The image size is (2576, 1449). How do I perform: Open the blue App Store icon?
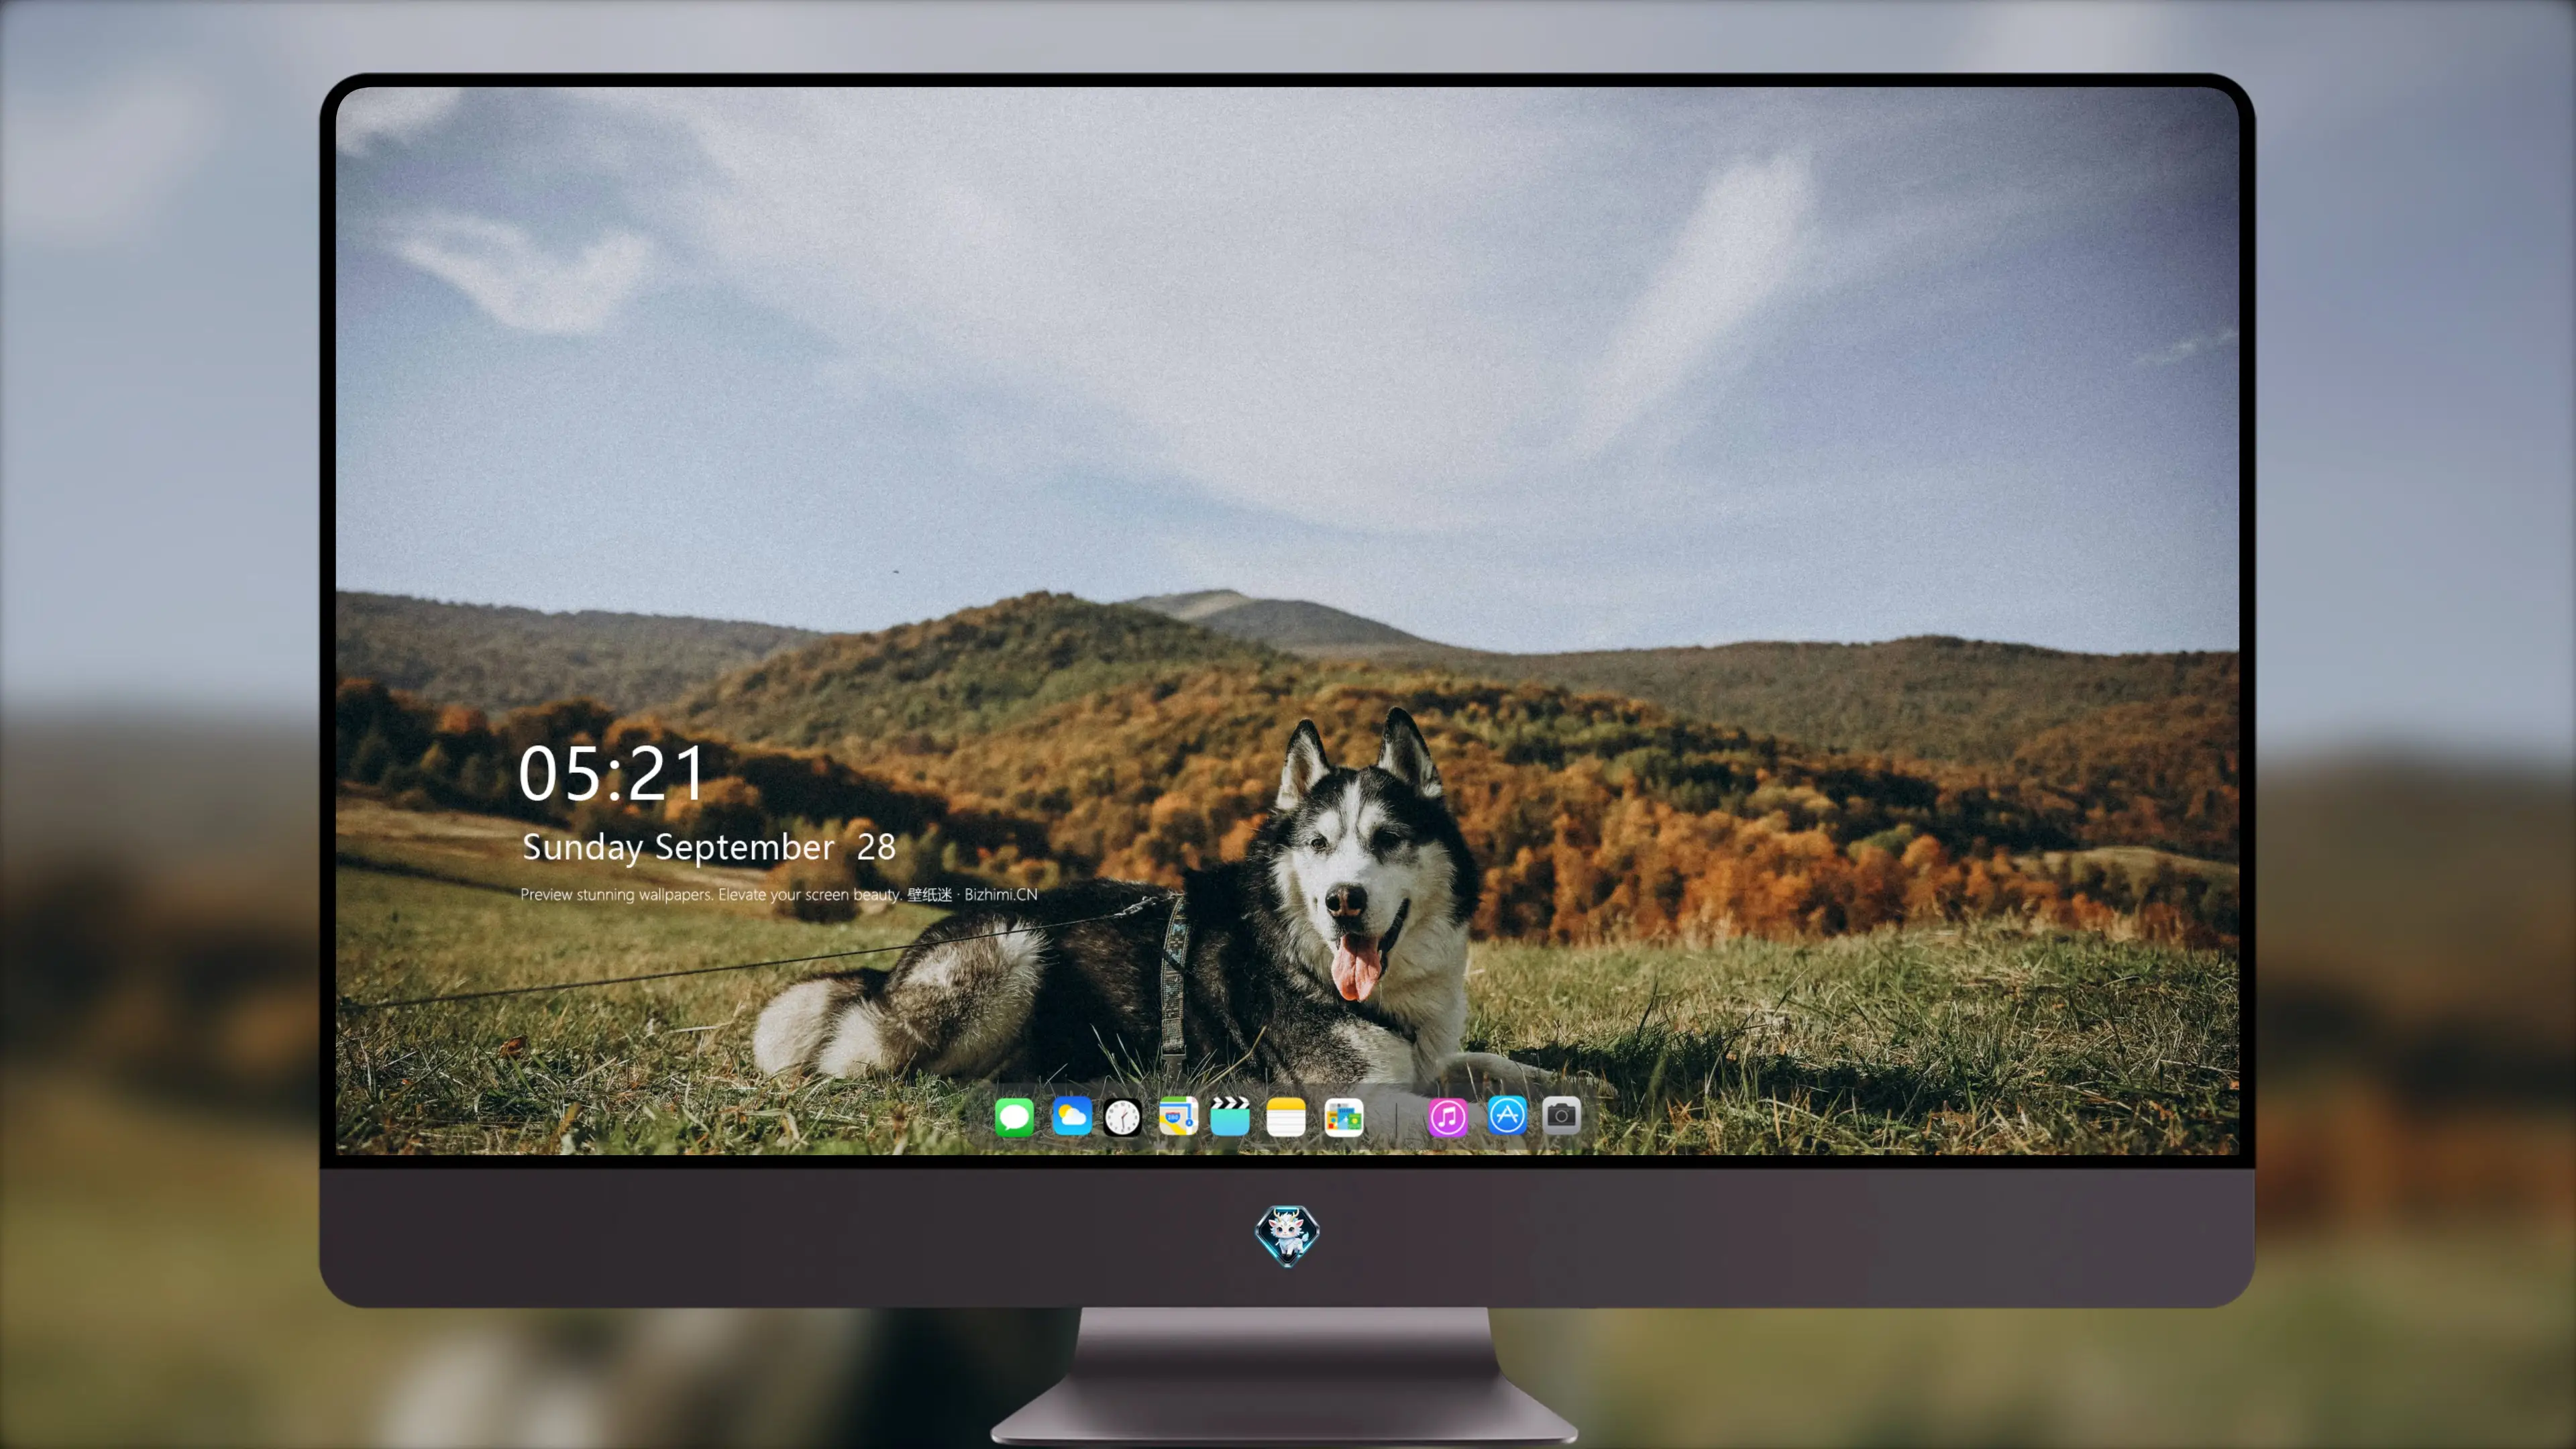point(1507,1115)
